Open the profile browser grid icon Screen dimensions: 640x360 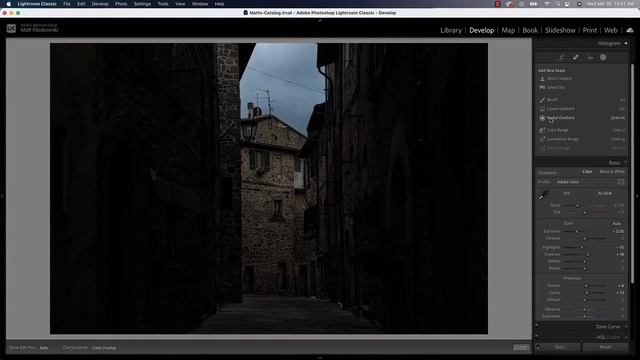(x=620, y=182)
